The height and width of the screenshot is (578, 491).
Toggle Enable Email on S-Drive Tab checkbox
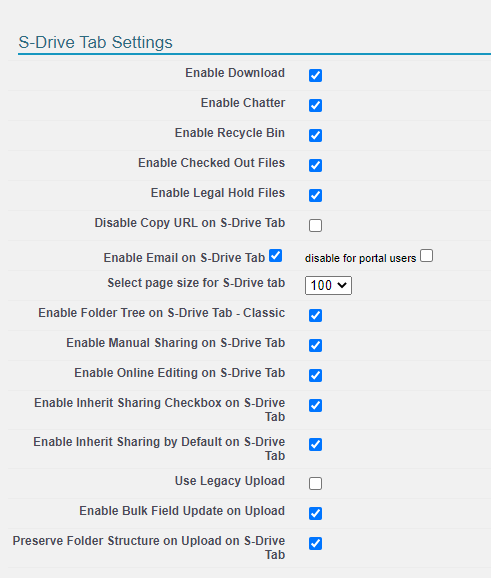(275, 255)
